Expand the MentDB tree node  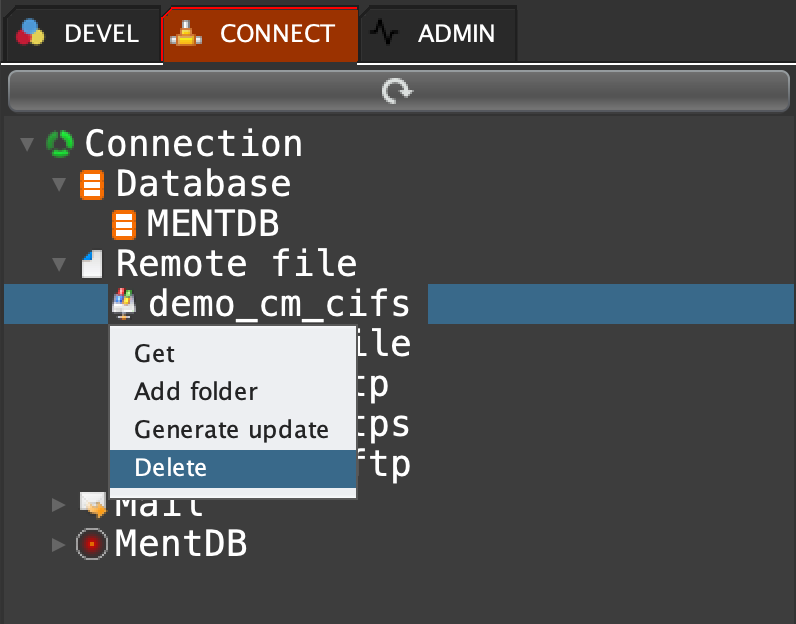[59, 545]
